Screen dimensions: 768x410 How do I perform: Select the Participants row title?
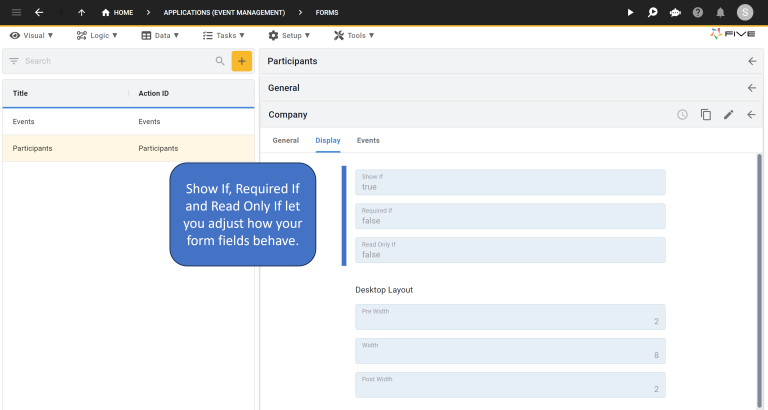point(32,148)
